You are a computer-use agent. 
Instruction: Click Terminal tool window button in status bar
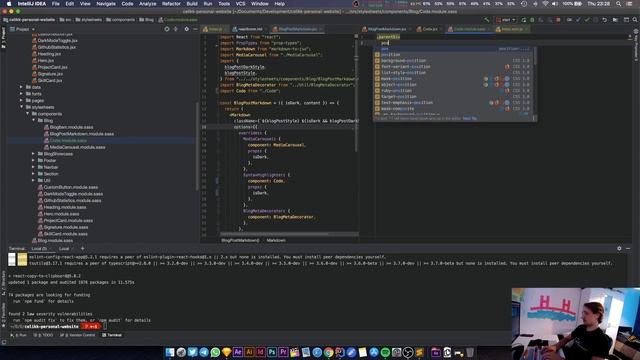click(112, 335)
